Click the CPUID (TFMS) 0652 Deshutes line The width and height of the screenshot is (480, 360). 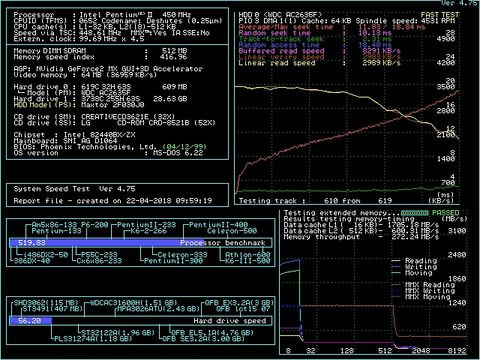[x=118, y=21]
